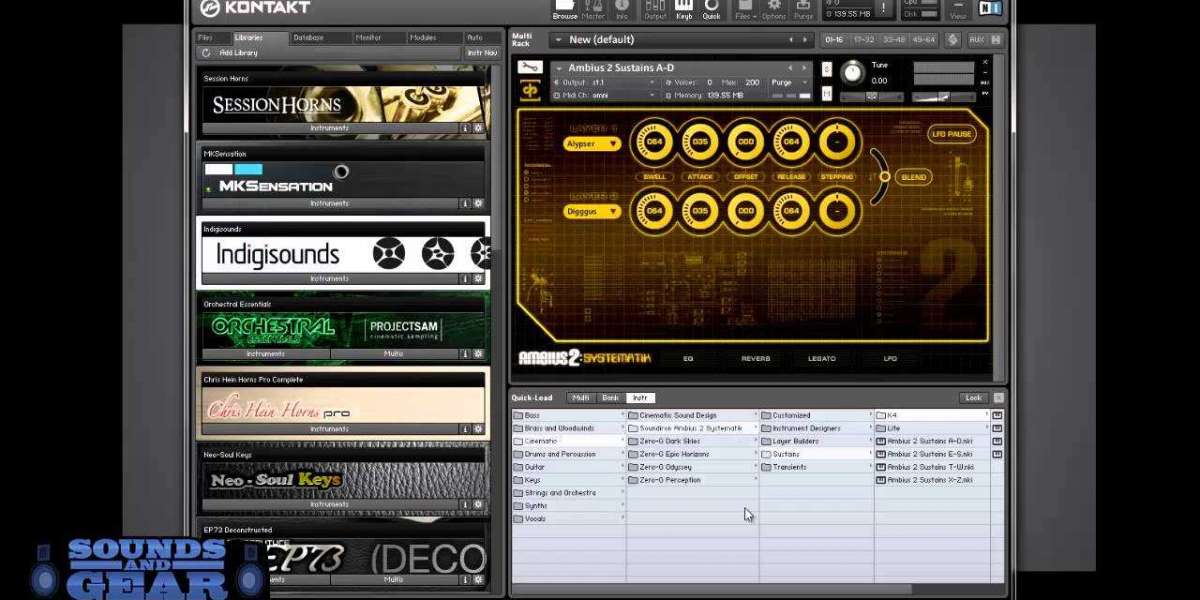Viewport: 1200px width, 600px height.
Task: Click the refresh icon beside Add Library
Action: (x=206, y=52)
